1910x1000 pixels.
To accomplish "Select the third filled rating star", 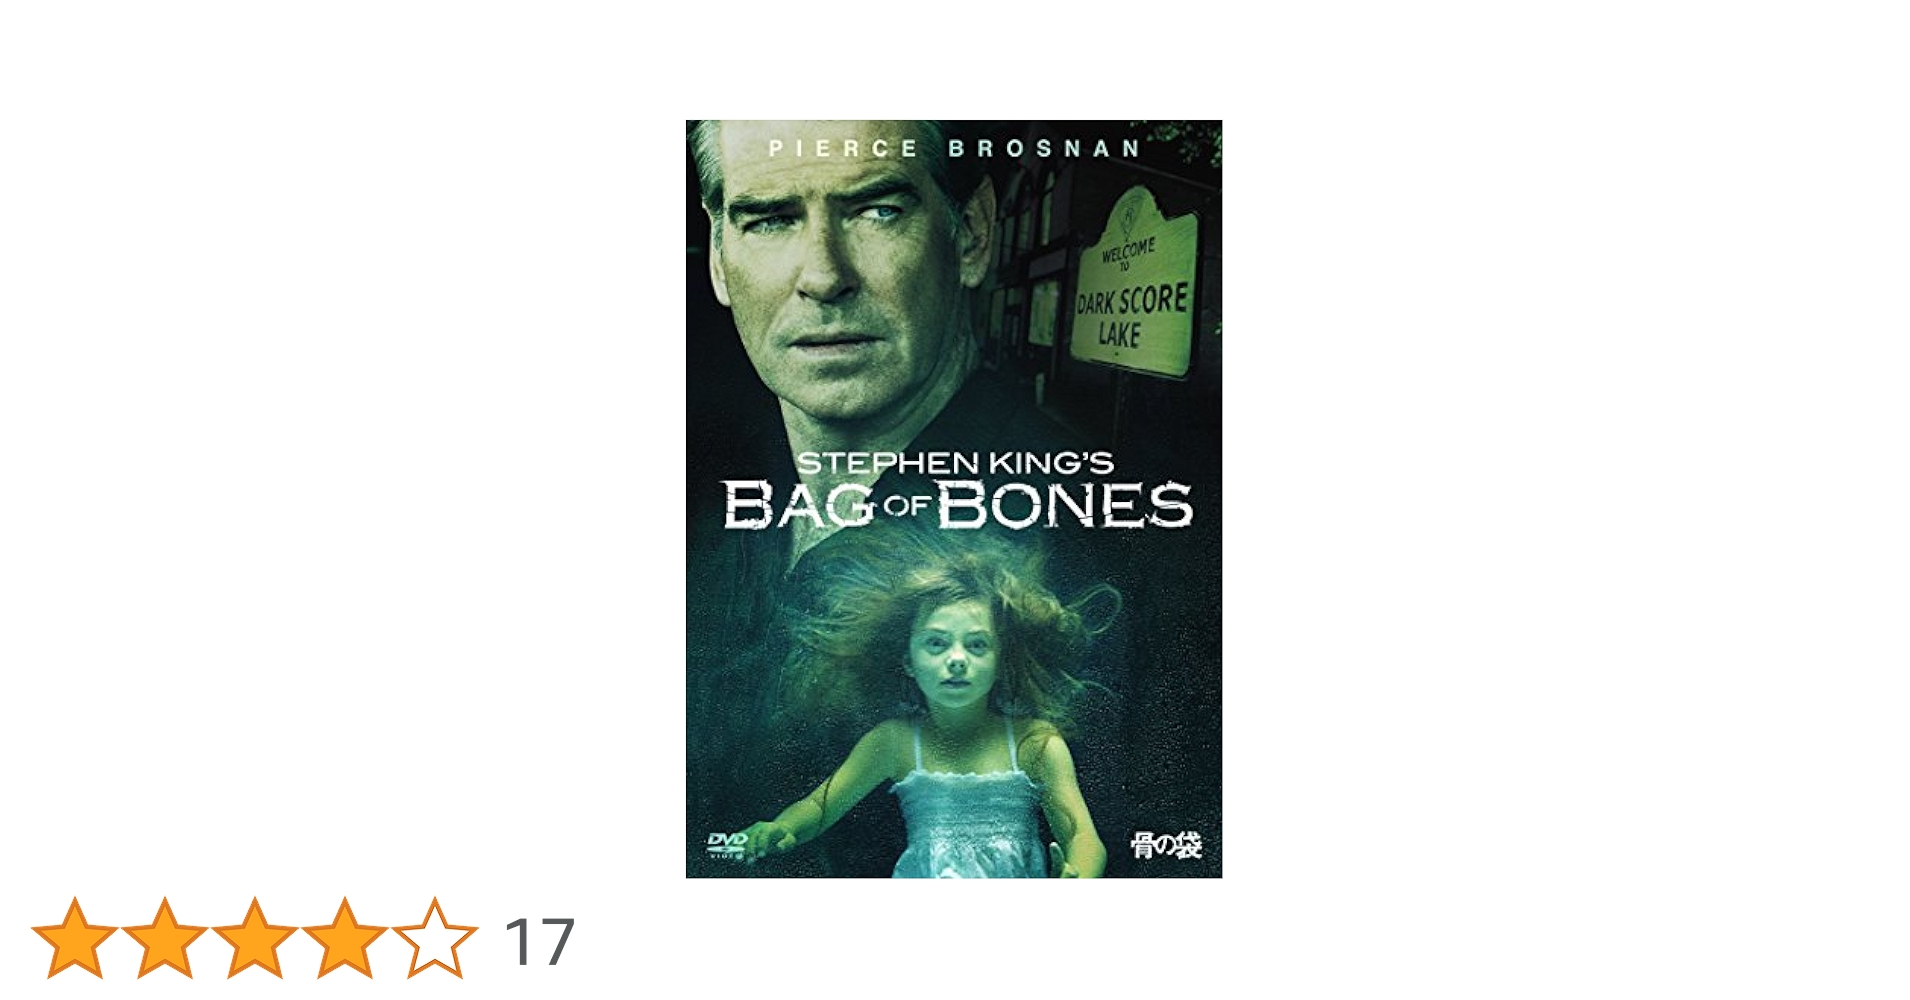I will [x=255, y=938].
